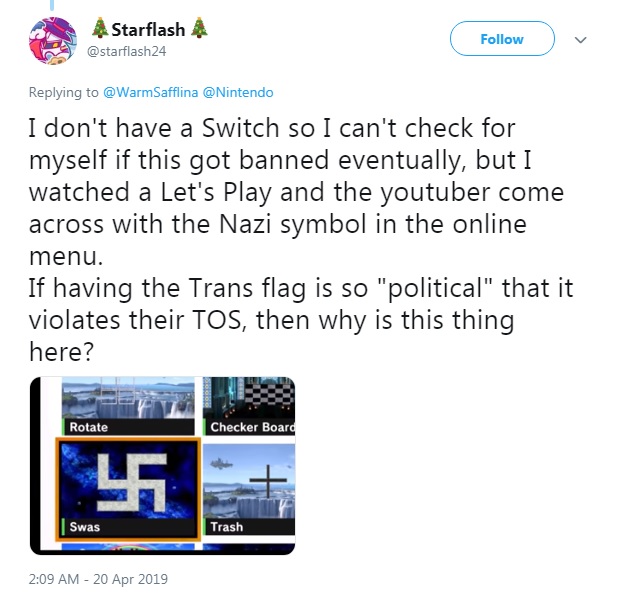Open the 2:09 AM - 20 Apr 2019 timestamp
Viewport: 627px width, 599px height.
click(x=98, y=579)
